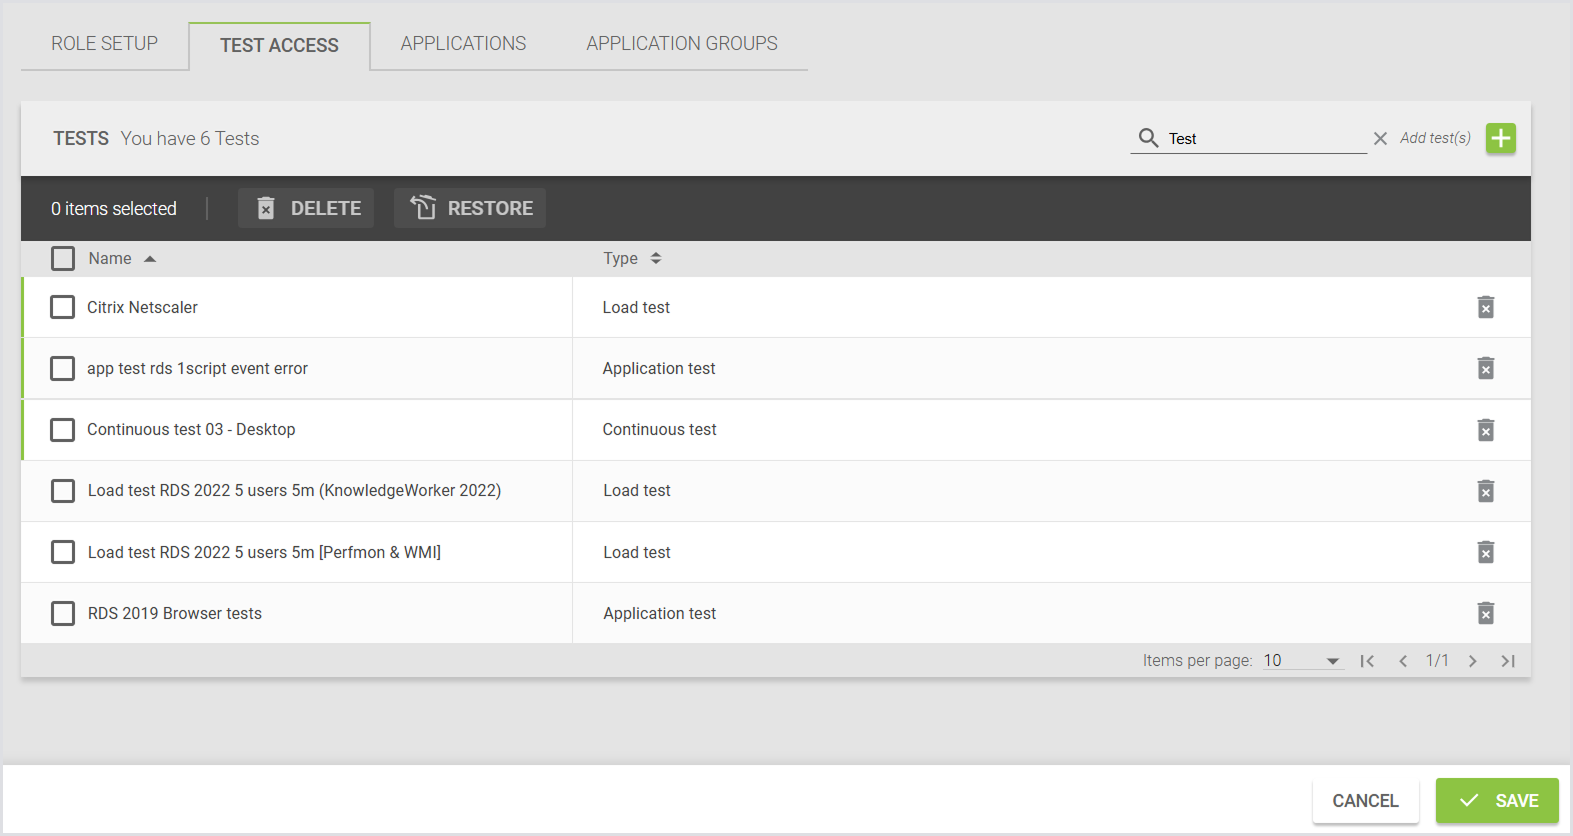Viewport: 1573px width, 836px height.
Task: Click trash icon for app test rds 1script event error
Action: 1485,368
